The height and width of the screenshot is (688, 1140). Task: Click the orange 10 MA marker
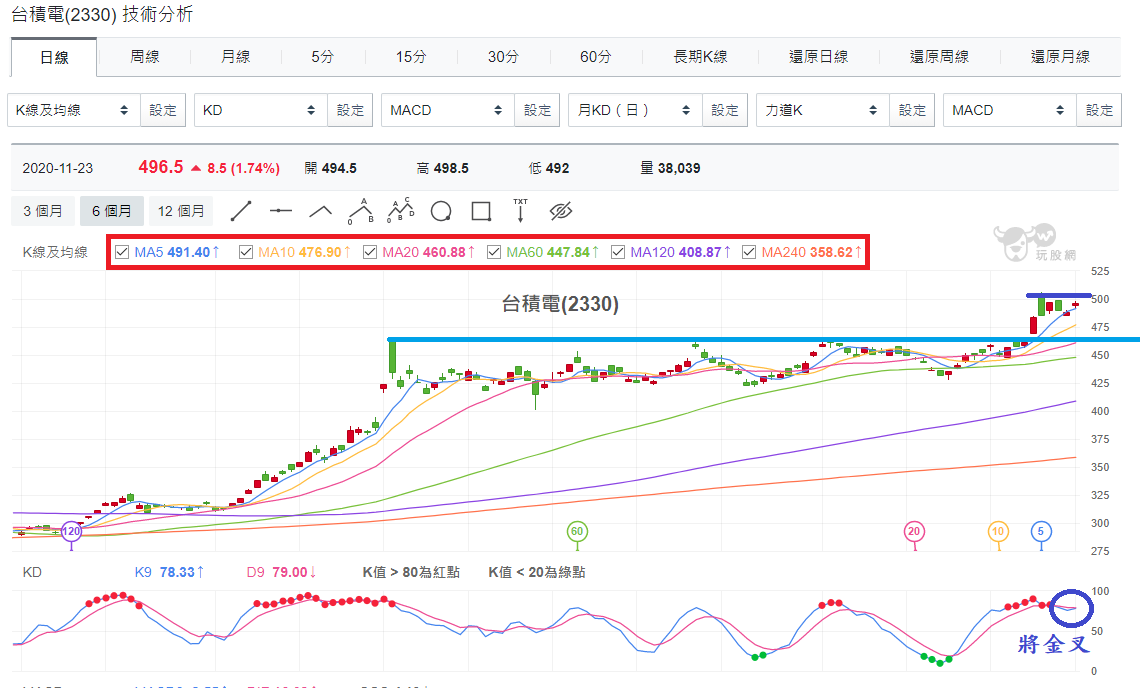point(998,532)
